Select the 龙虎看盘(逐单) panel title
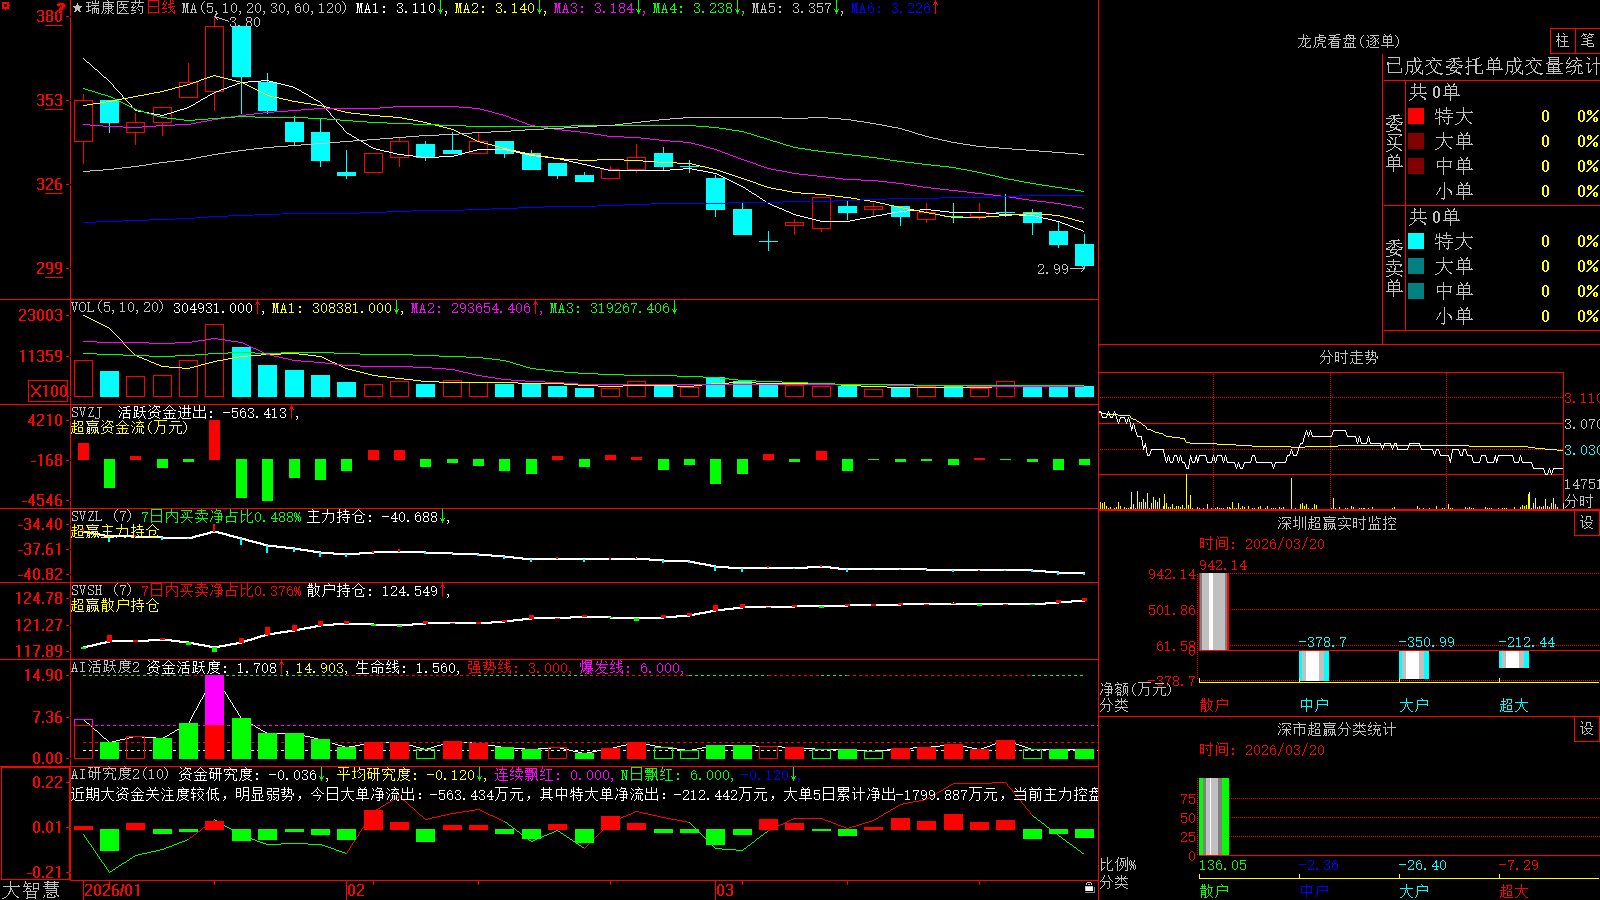The width and height of the screenshot is (1600, 900). tap(1348, 41)
